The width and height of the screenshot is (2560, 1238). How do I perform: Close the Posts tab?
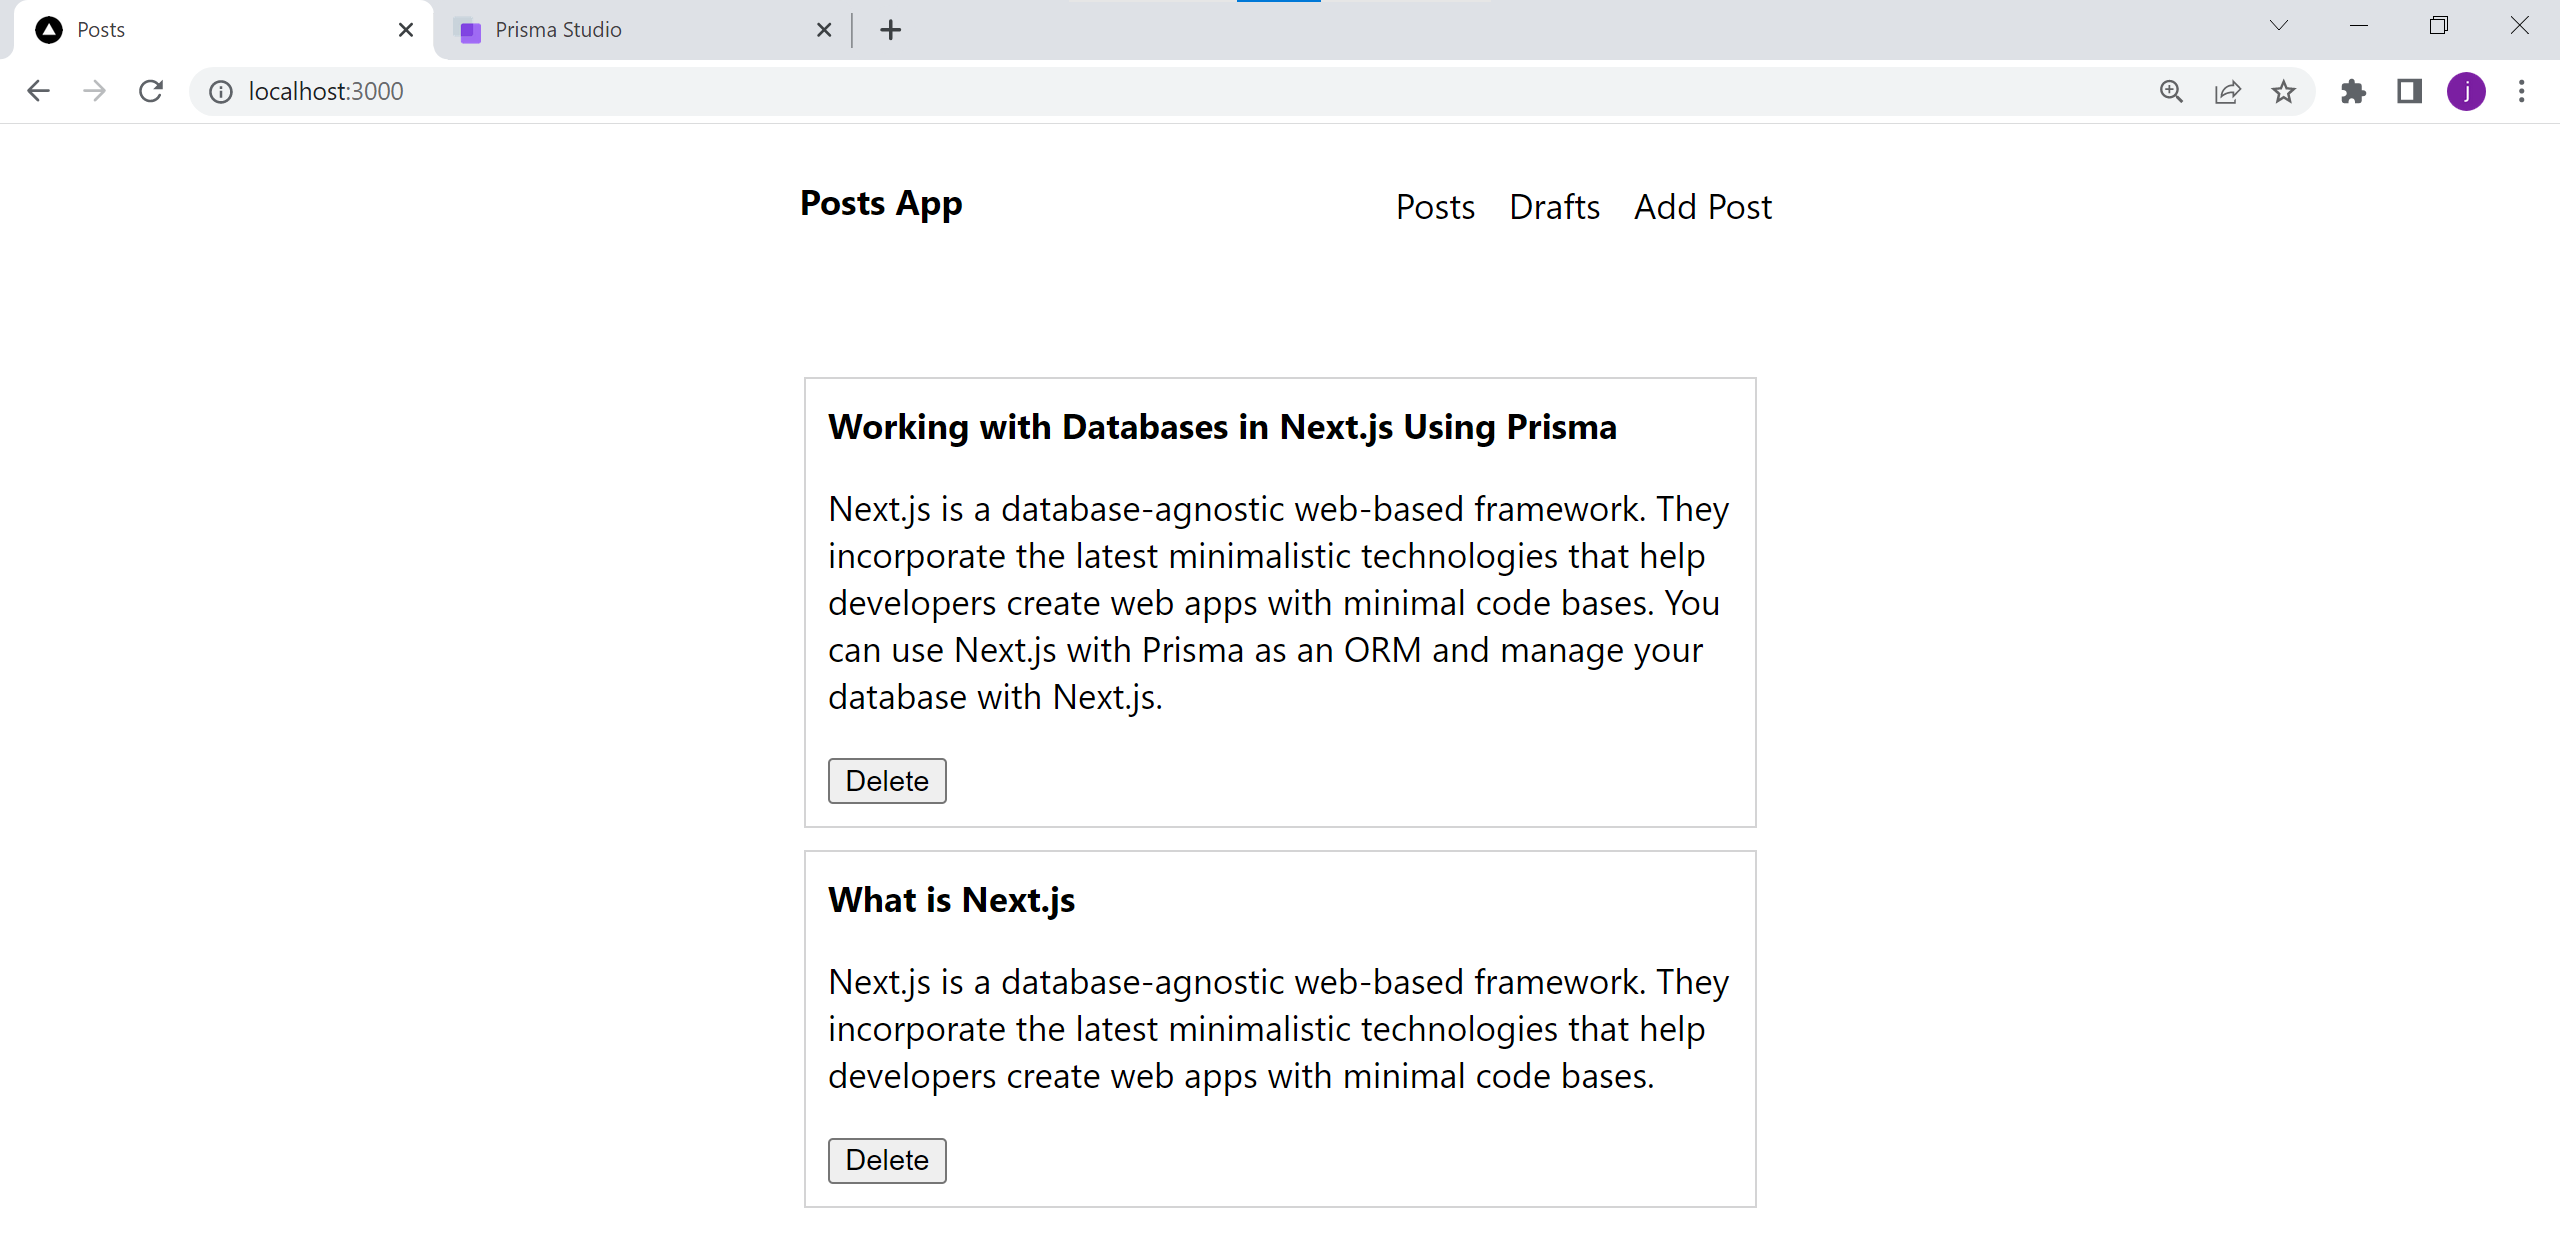tap(405, 30)
